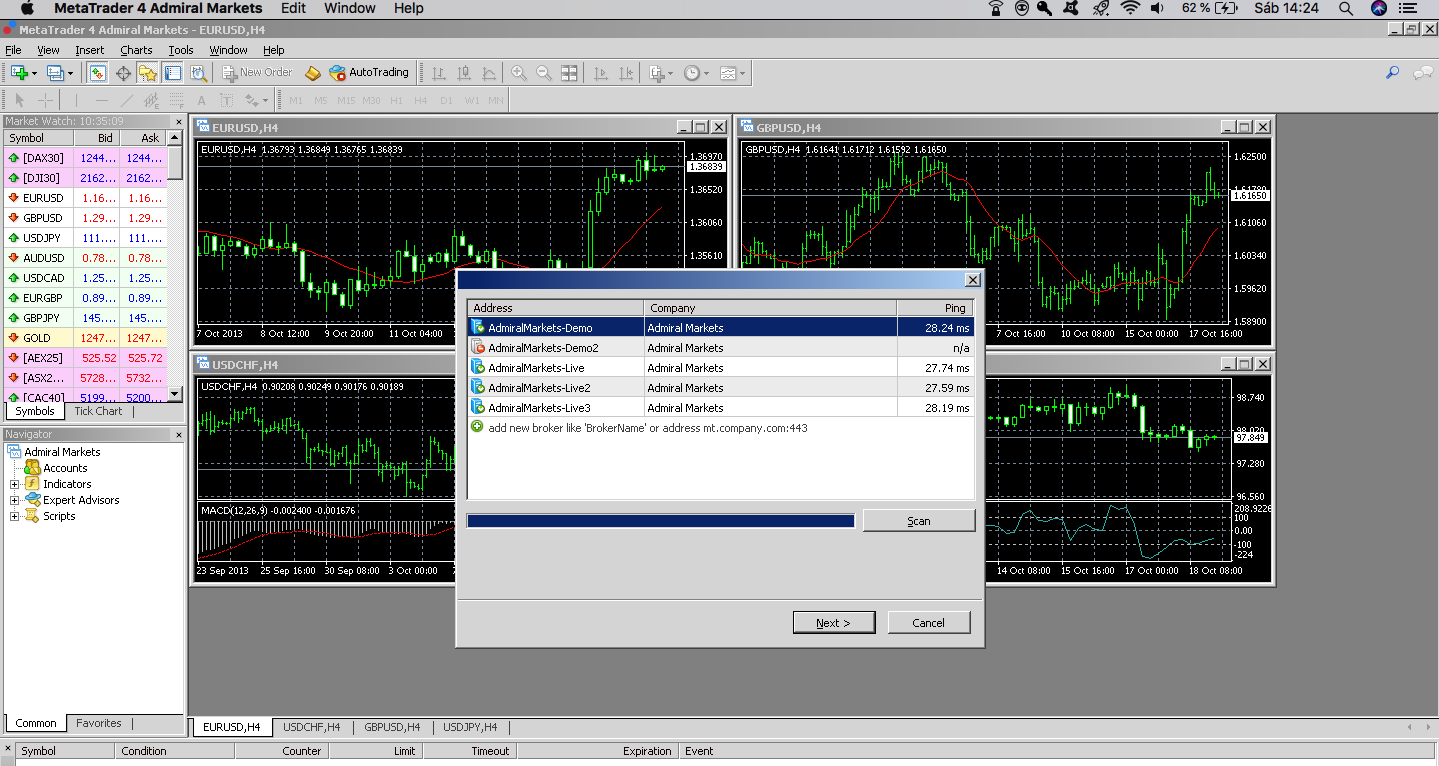This screenshot has width=1439, height=766.
Task: Toggle the Navigator star-folder icon
Action: (148, 73)
